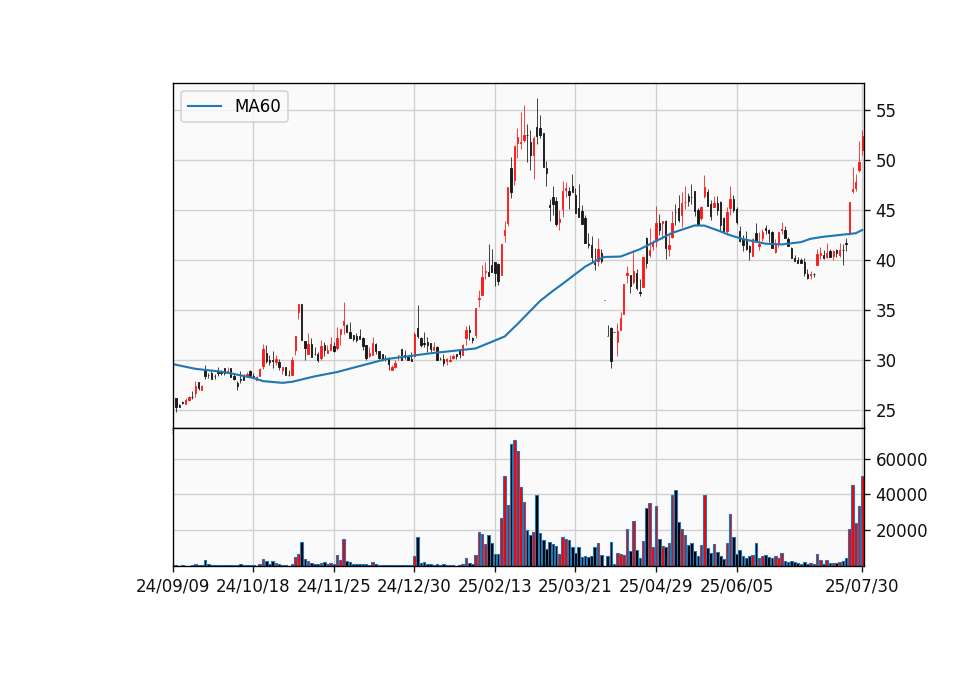Click the 25 price axis label
Image resolution: width=960 pixels, height=690 pixels.
[x=885, y=411]
